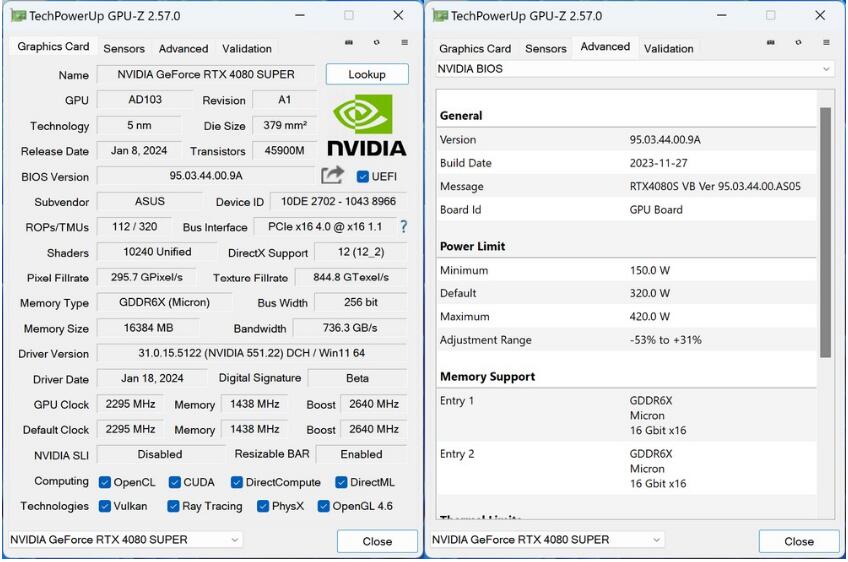Switch to Advanced tab in left window
Image resolution: width=848 pixels, height=562 pixels.
183,49
